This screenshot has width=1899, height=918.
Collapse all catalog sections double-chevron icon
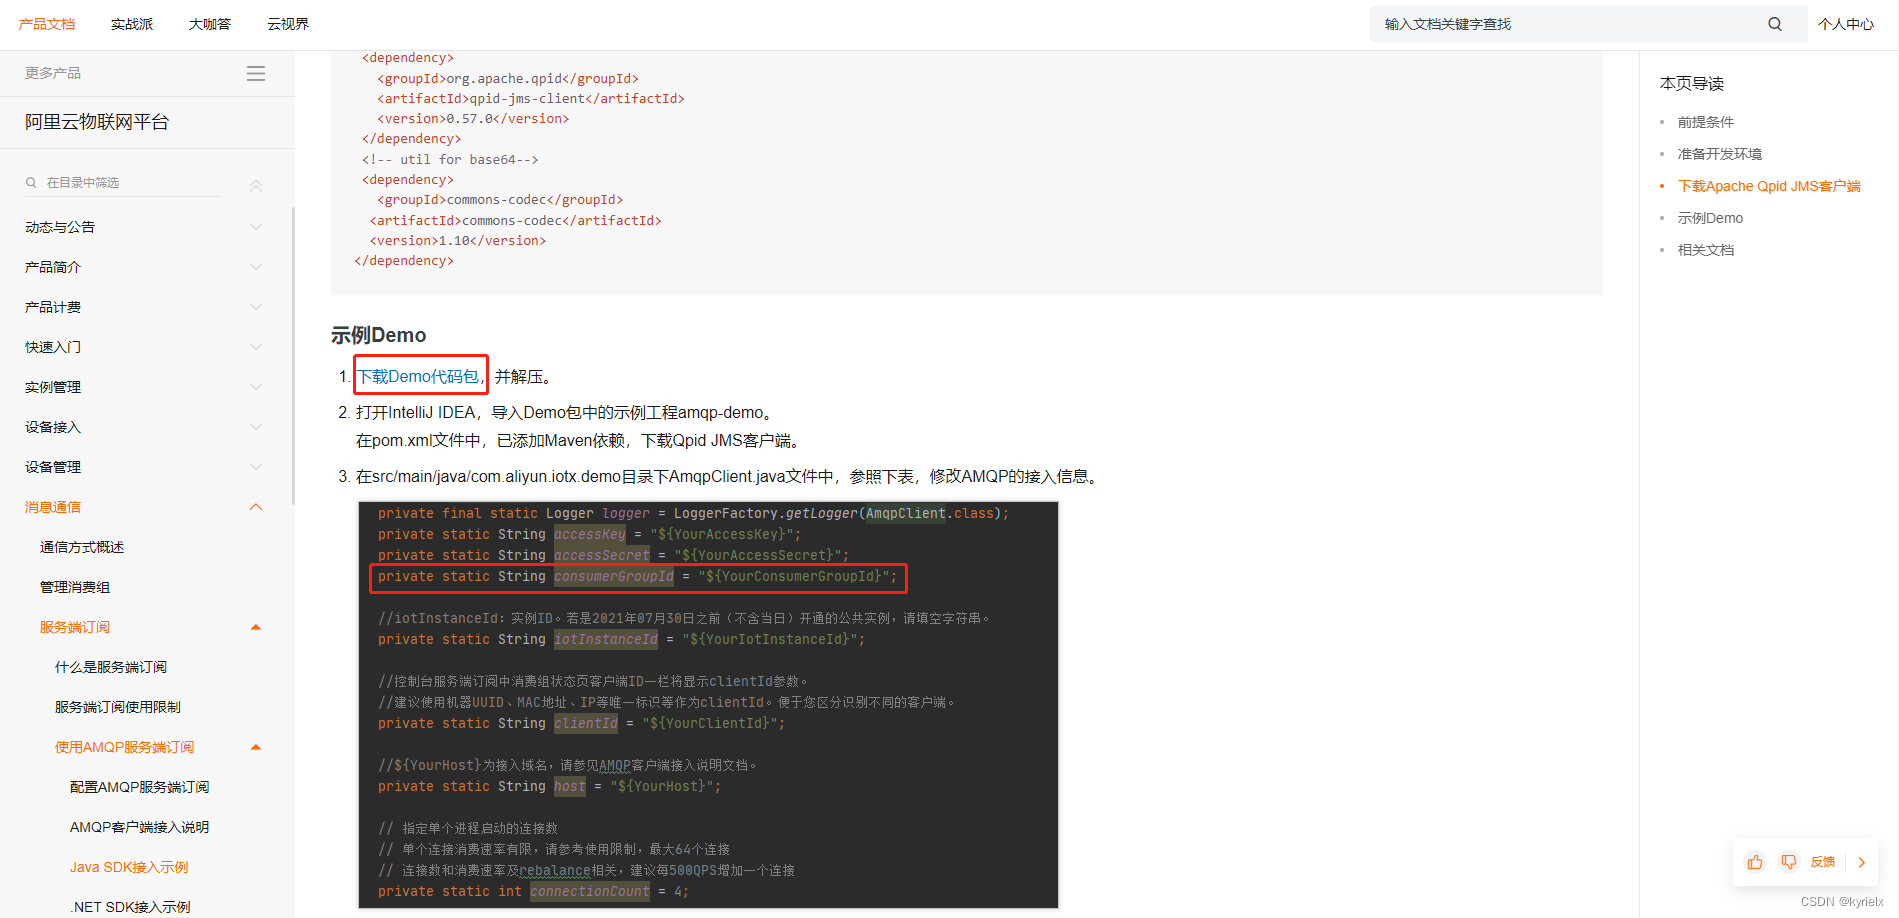point(256,185)
